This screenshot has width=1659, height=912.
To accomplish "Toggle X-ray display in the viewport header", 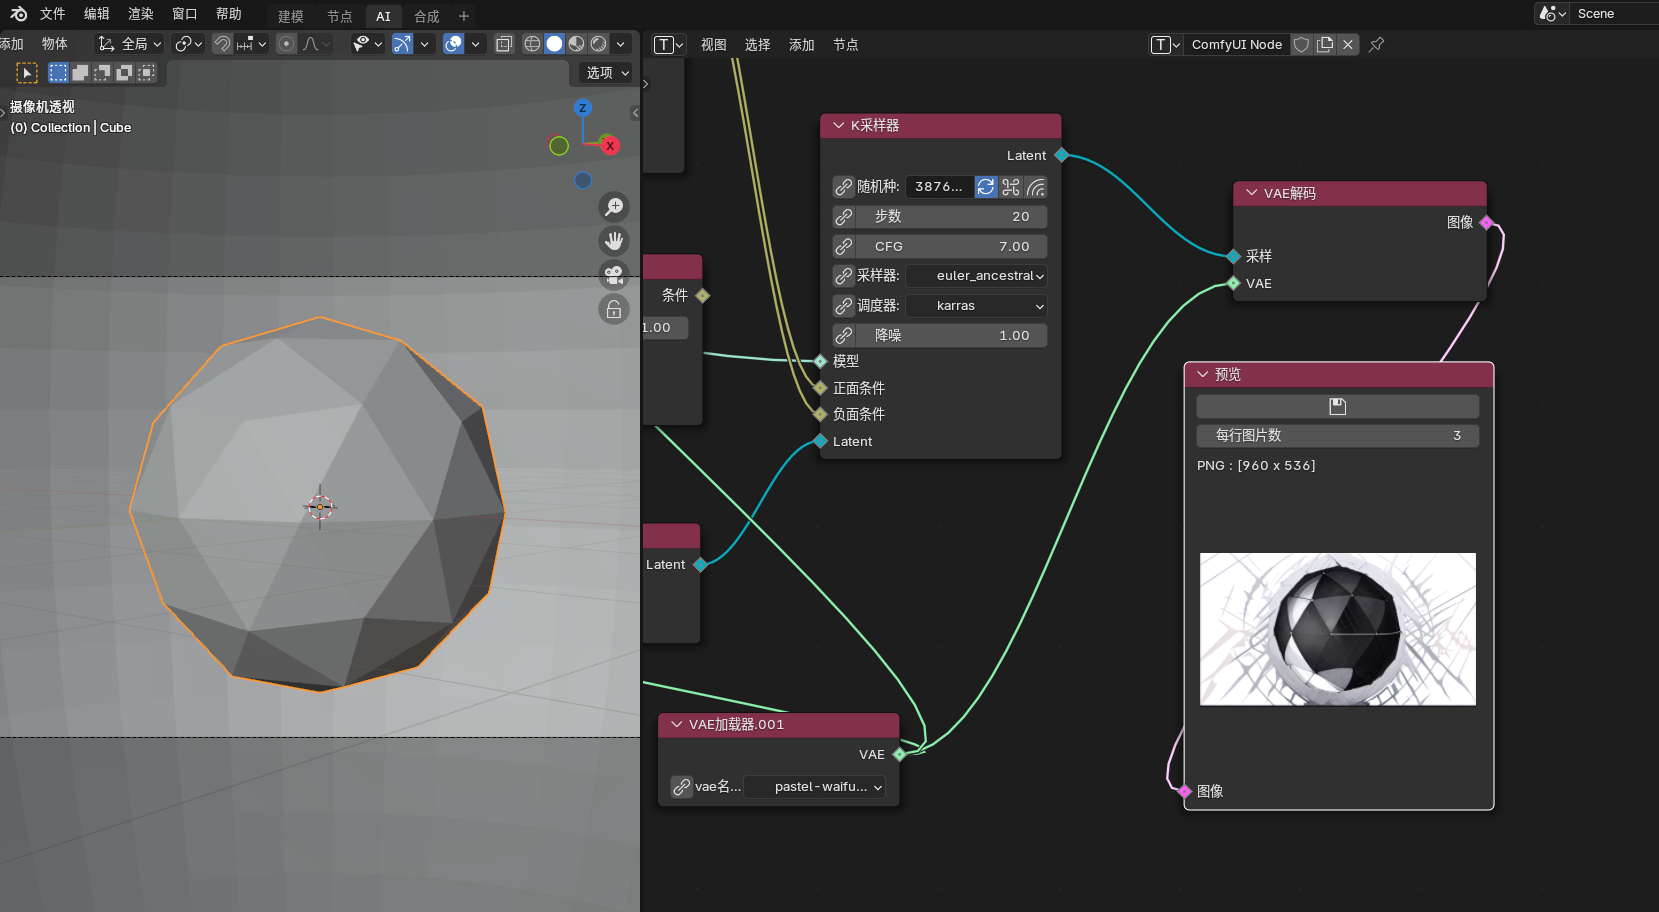I will point(504,44).
